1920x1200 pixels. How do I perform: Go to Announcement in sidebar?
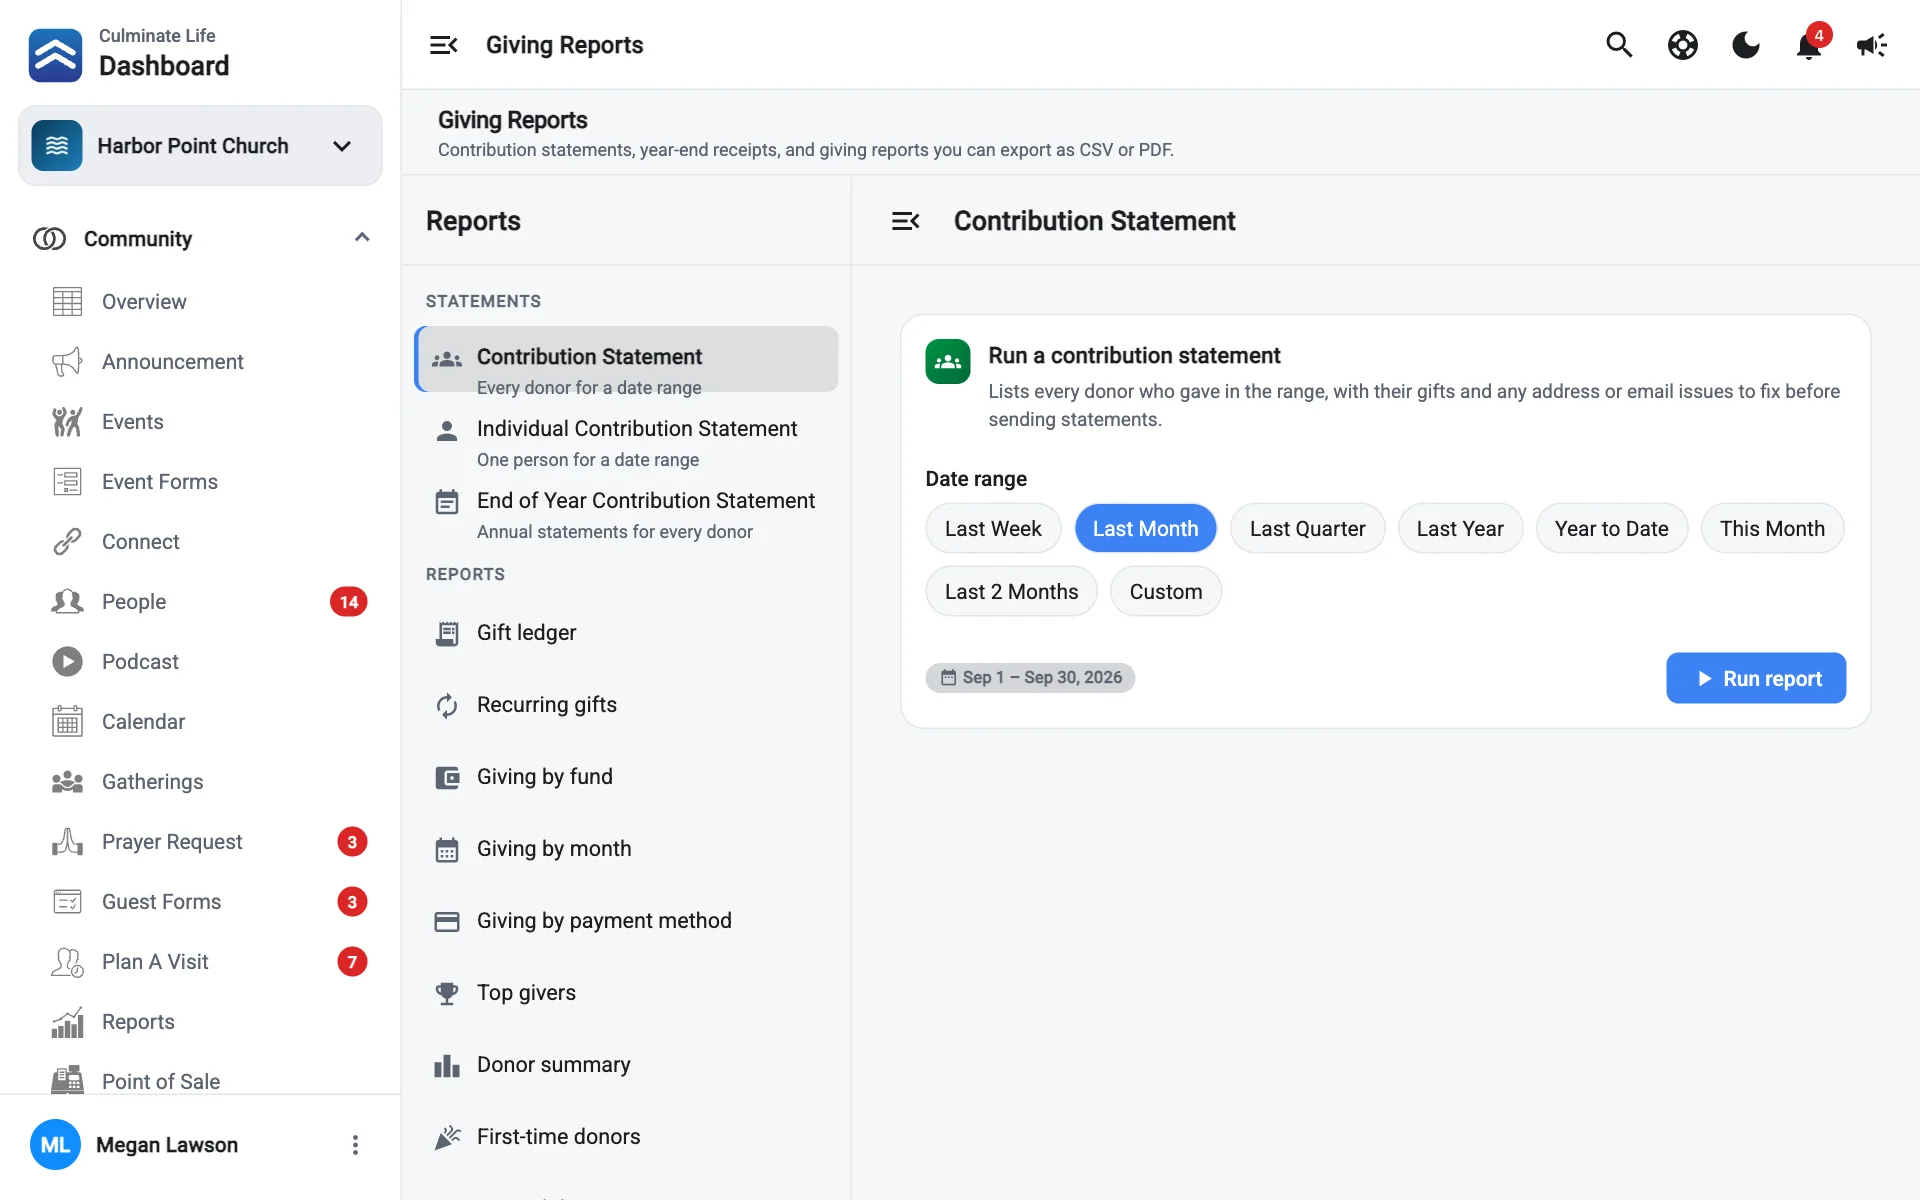(x=200, y=362)
